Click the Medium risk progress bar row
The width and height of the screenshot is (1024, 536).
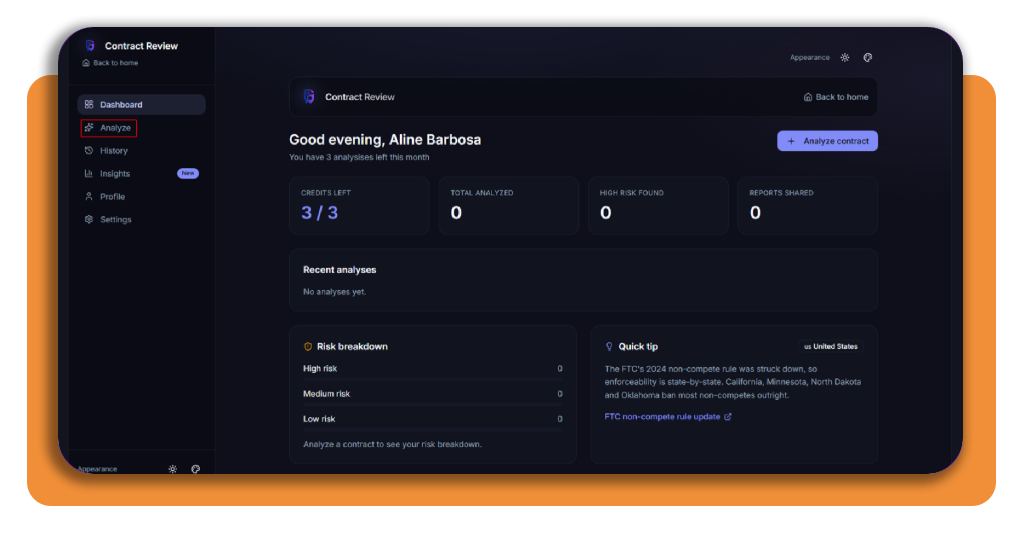[x=432, y=397]
